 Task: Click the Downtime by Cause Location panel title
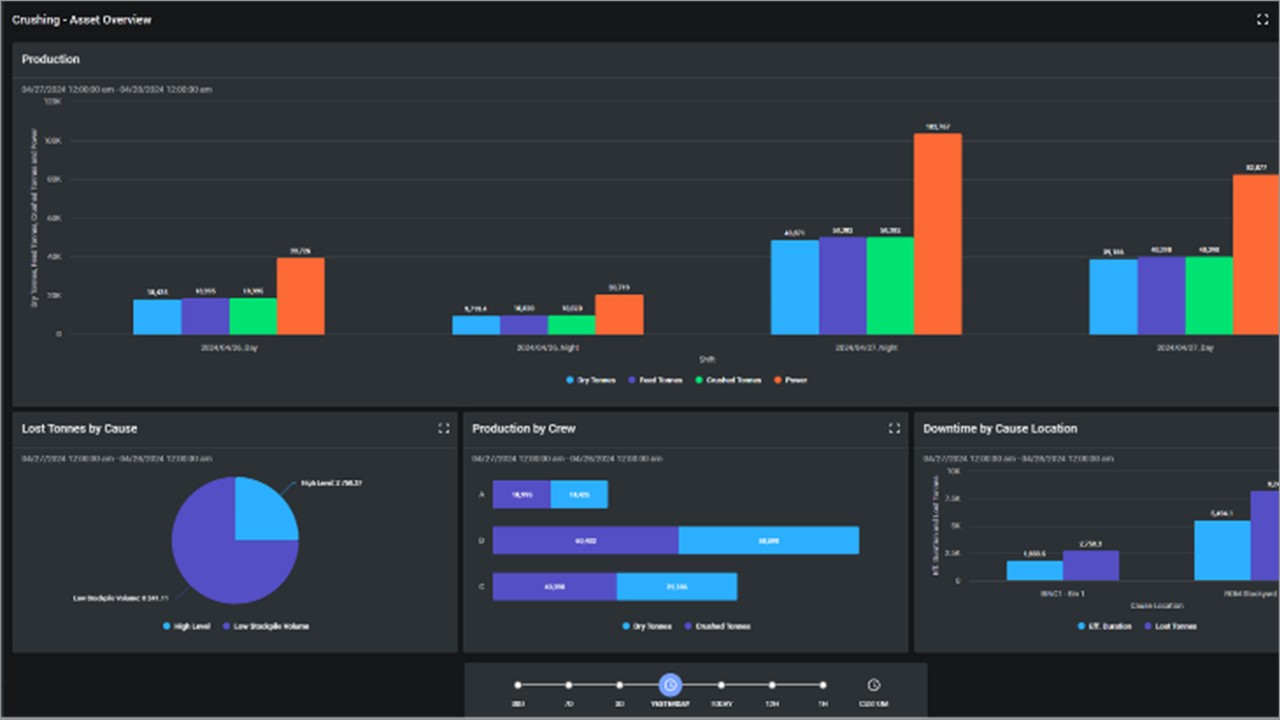coord(999,428)
